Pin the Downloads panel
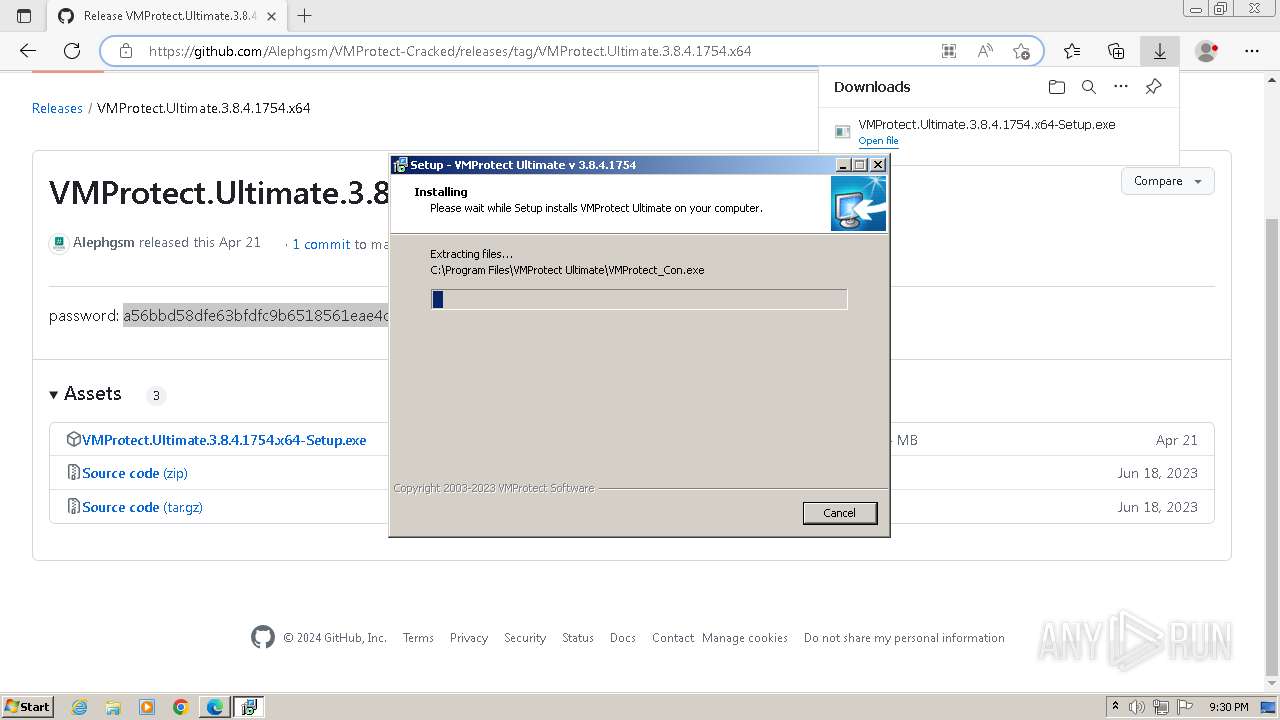Image resolution: width=1280 pixels, height=720 pixels. coord(1153,87)
